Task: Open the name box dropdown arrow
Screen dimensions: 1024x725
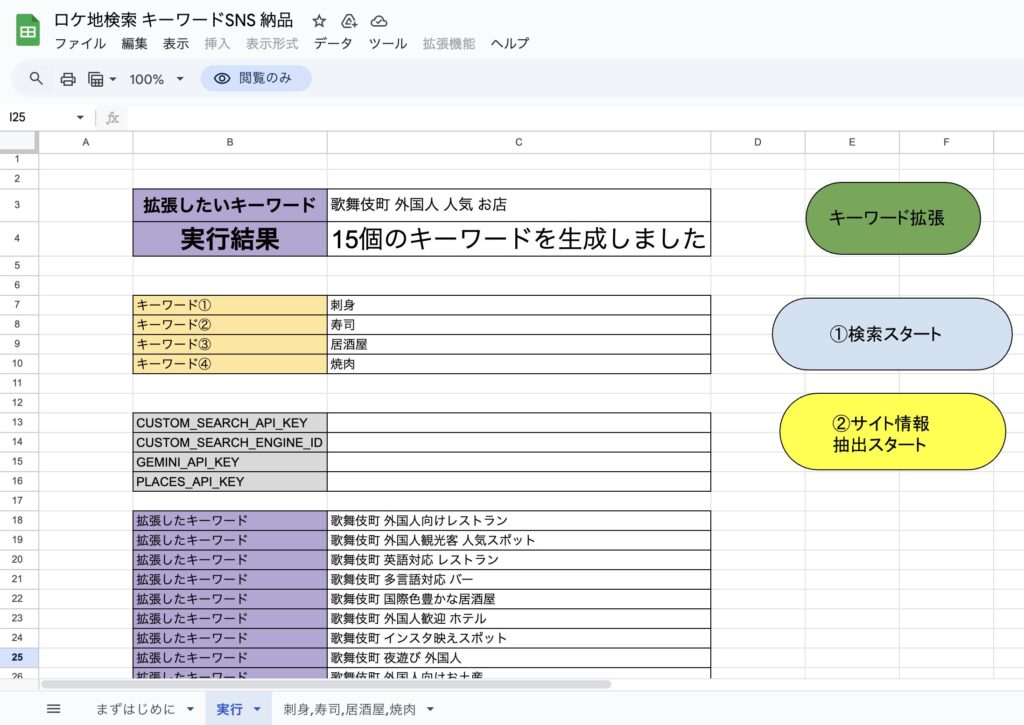Action: coord(80,118)
